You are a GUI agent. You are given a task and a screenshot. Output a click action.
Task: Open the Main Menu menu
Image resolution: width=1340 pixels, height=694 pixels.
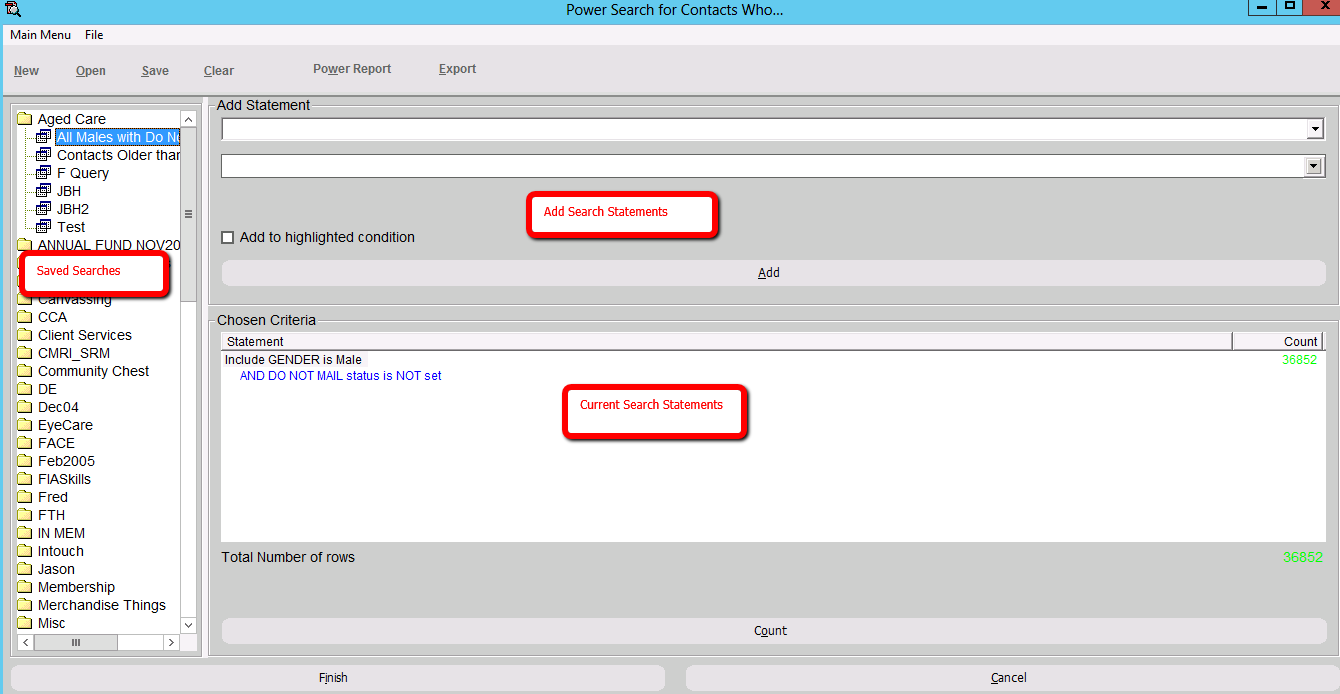40,35
